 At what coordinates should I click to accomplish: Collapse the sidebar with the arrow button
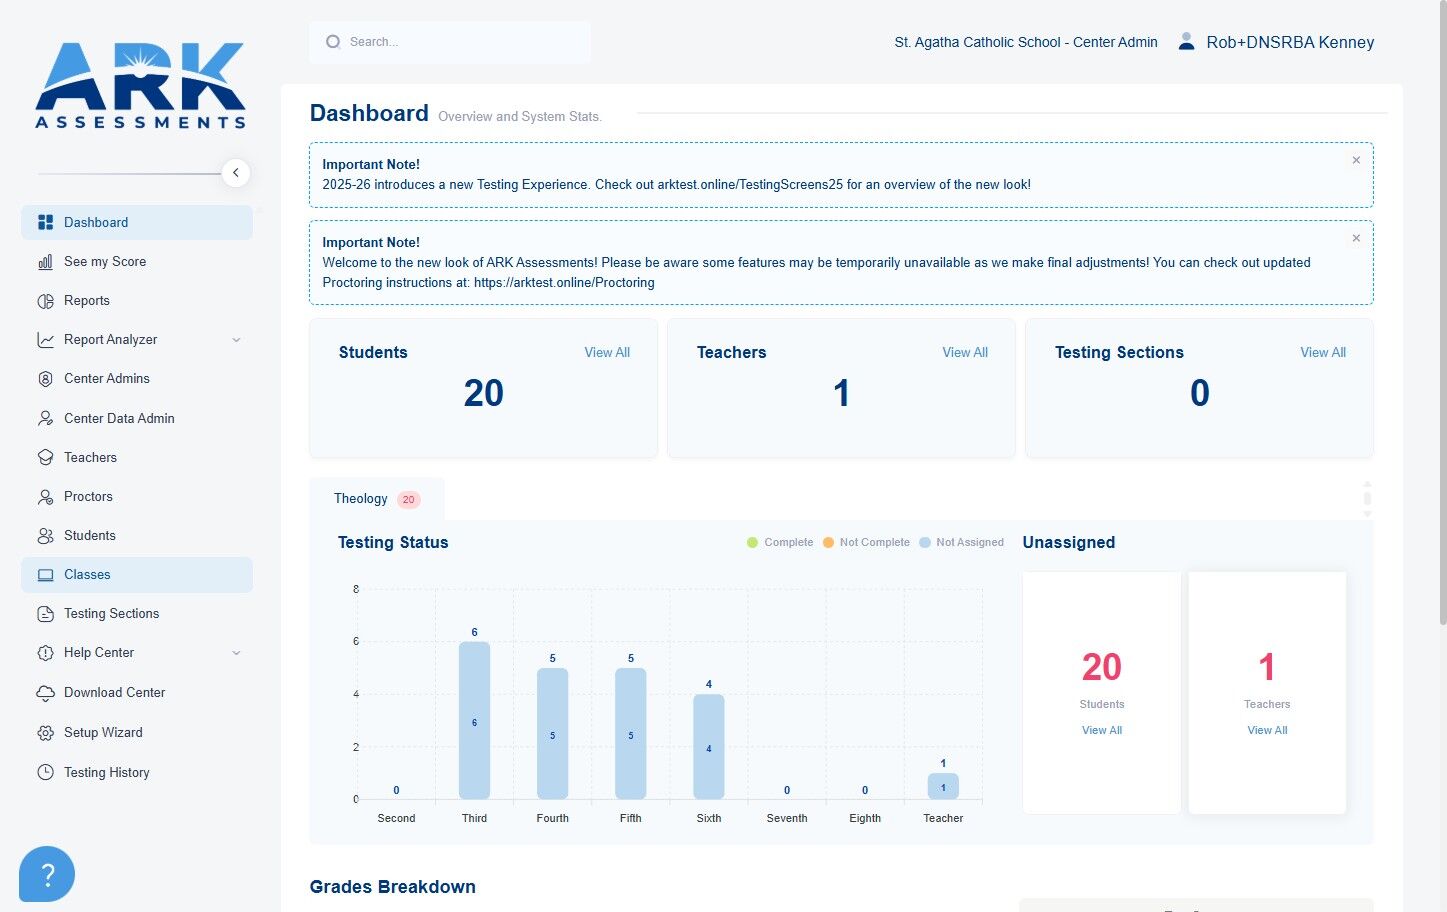(235, 173)
